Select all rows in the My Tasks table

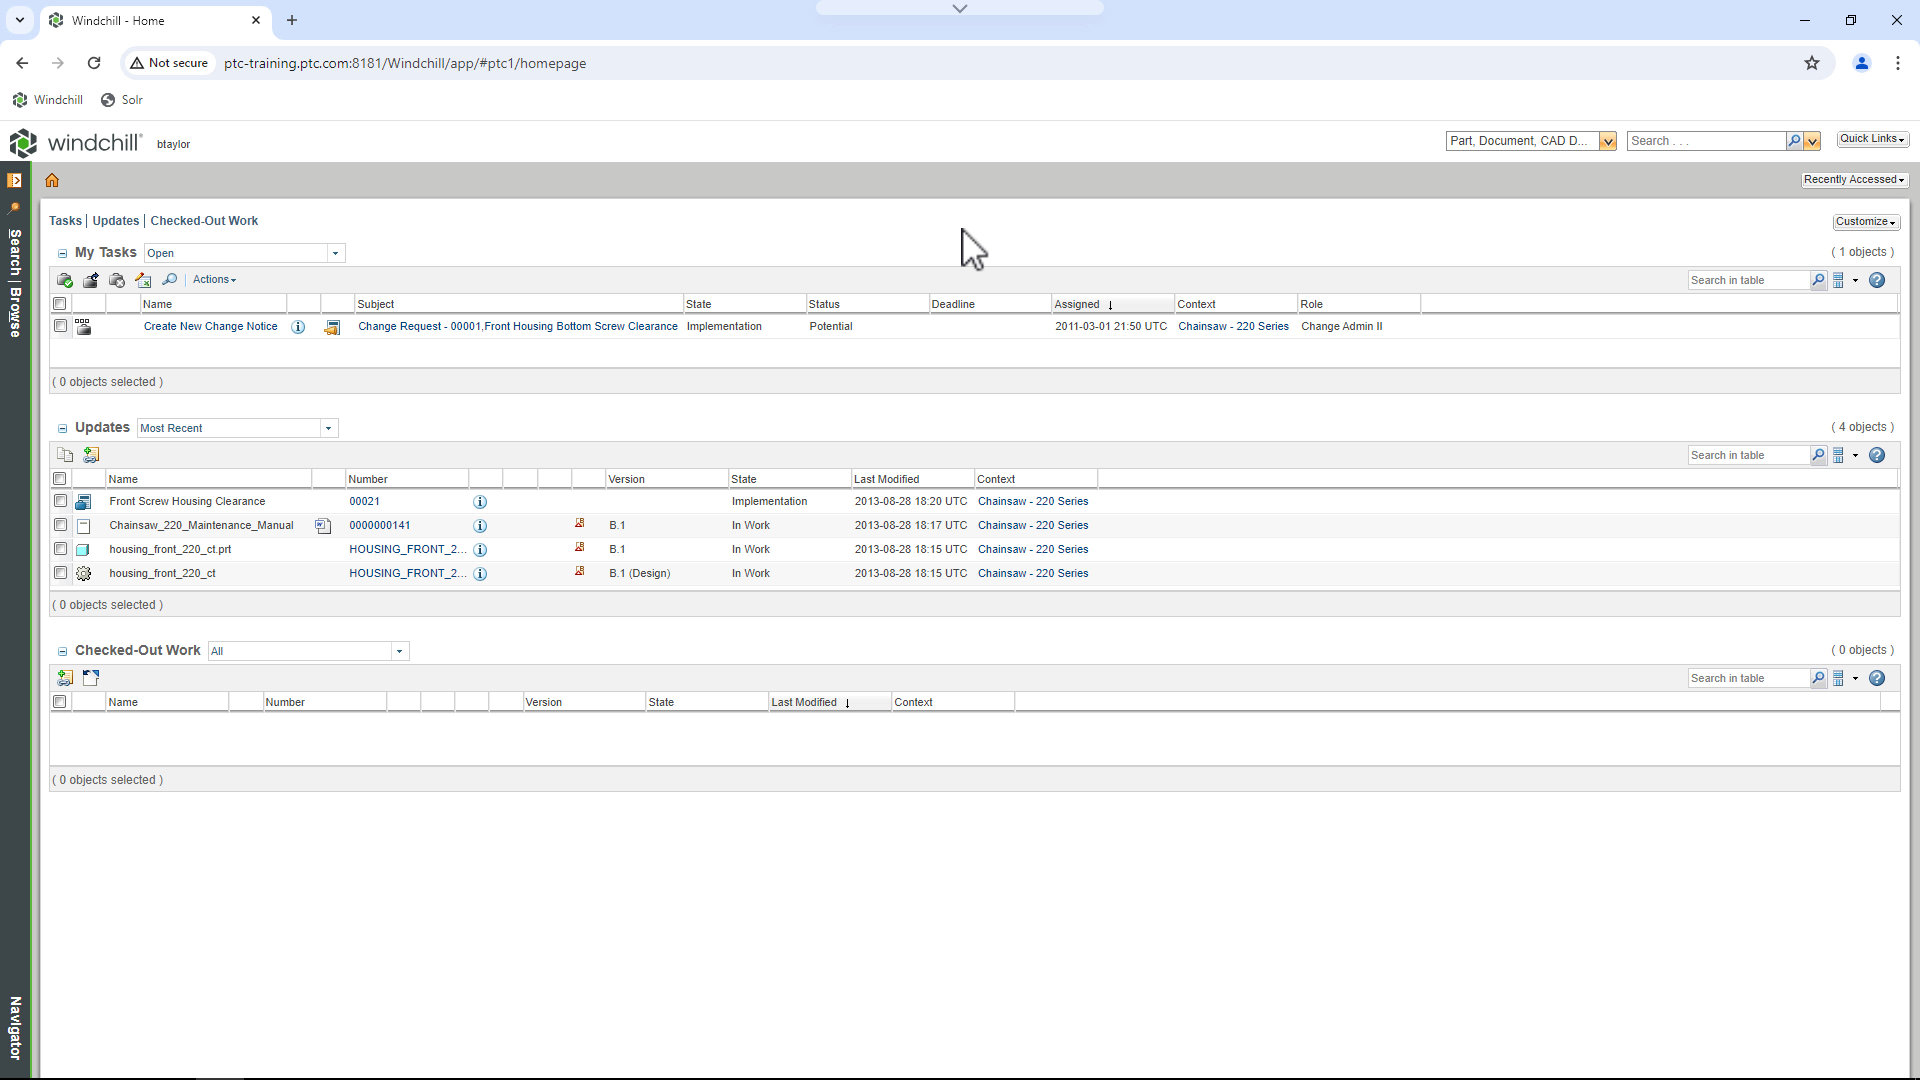pyautogui.click(x=60, y=304)
